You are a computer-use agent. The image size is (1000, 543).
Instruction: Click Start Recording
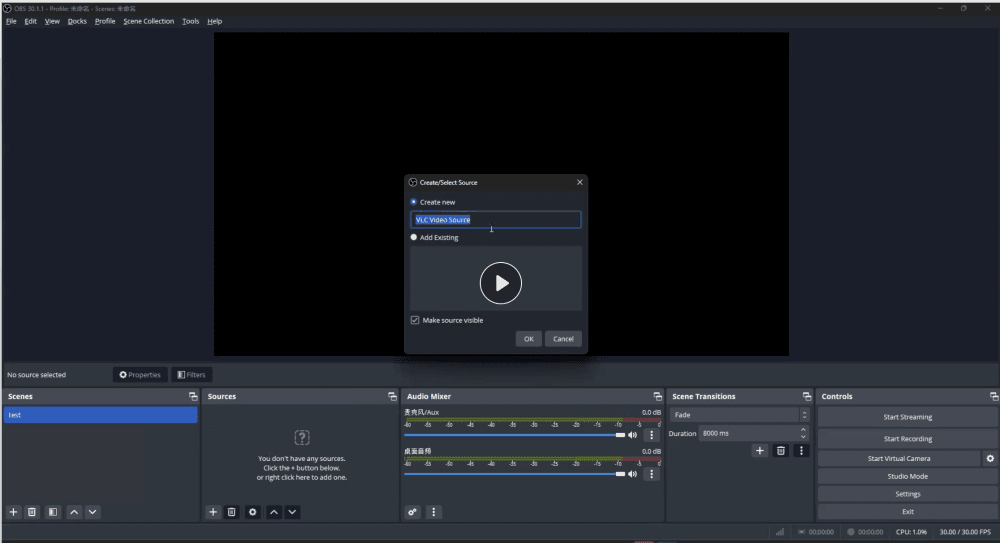[x=908, y=439]
